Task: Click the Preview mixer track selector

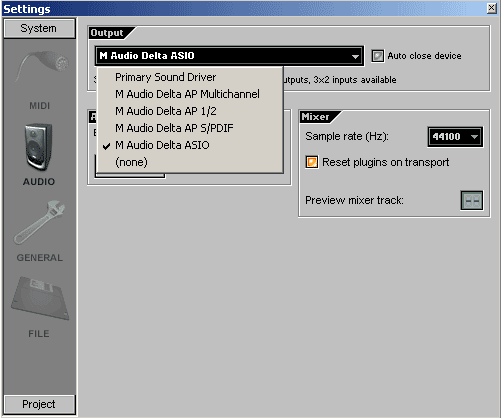Action: 471,200
